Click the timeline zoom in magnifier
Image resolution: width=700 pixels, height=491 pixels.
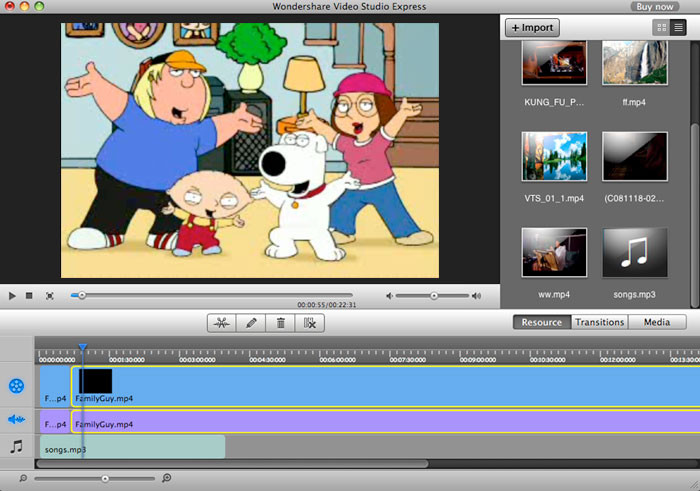tap(167, 478)
